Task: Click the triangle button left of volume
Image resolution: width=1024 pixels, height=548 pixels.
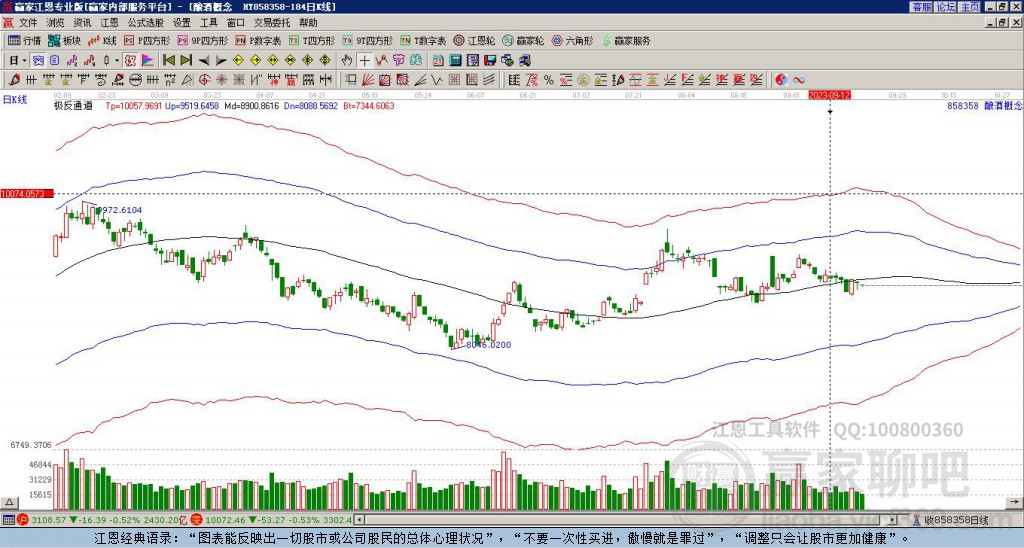Action: (9, 502)
